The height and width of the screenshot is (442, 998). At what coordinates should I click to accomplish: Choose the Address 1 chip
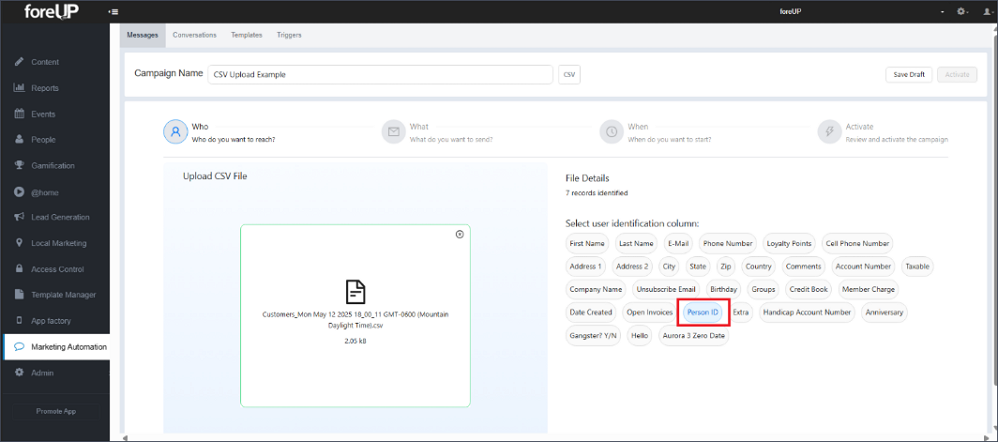(x=586, y=266)
